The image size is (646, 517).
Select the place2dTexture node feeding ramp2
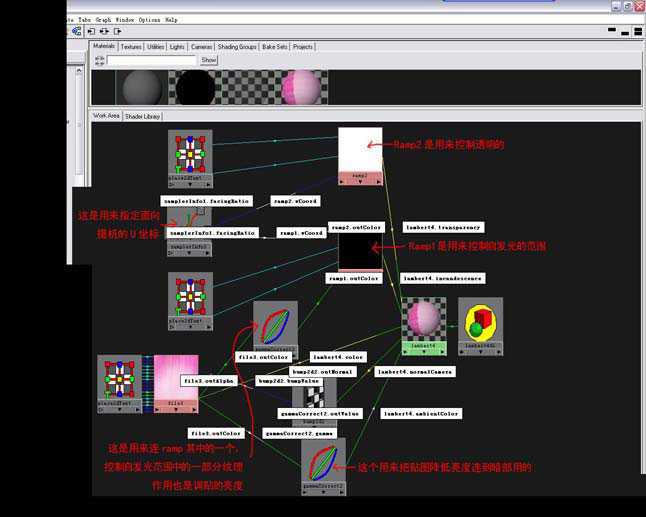[x=190, y=152]
